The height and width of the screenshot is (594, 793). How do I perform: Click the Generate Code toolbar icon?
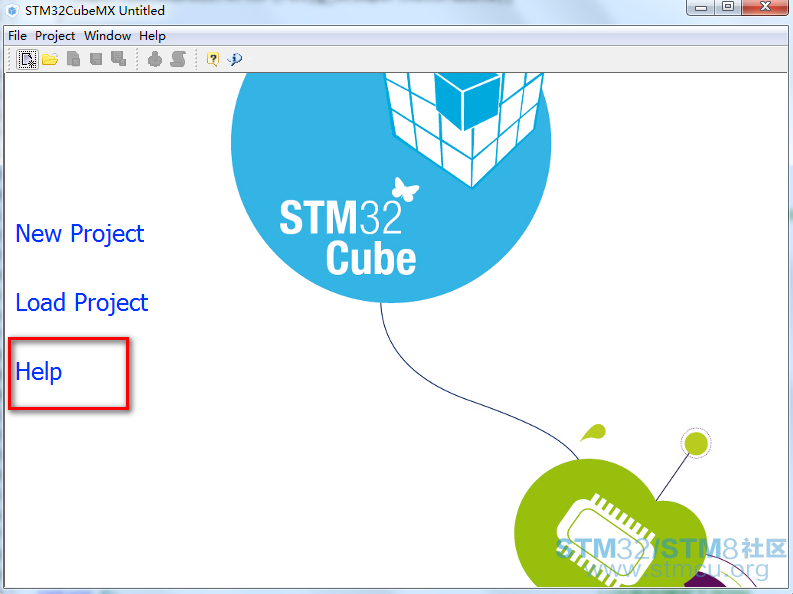[155, 59]
